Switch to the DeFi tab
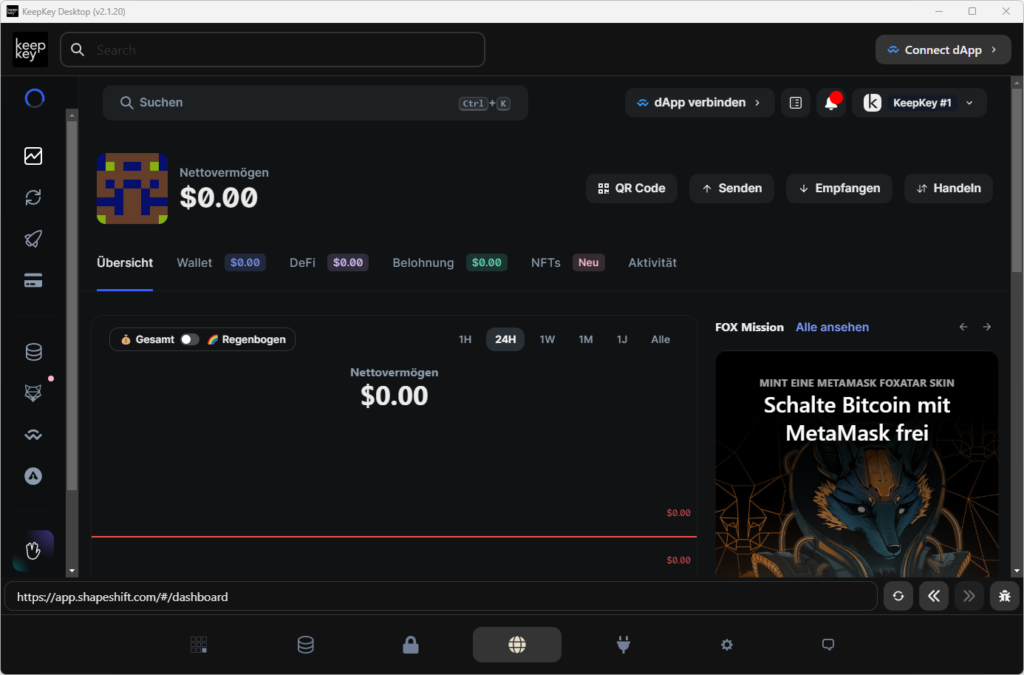Image resolution: width=1024 pixels, height=675 pixels. click(x=328, y=262)
